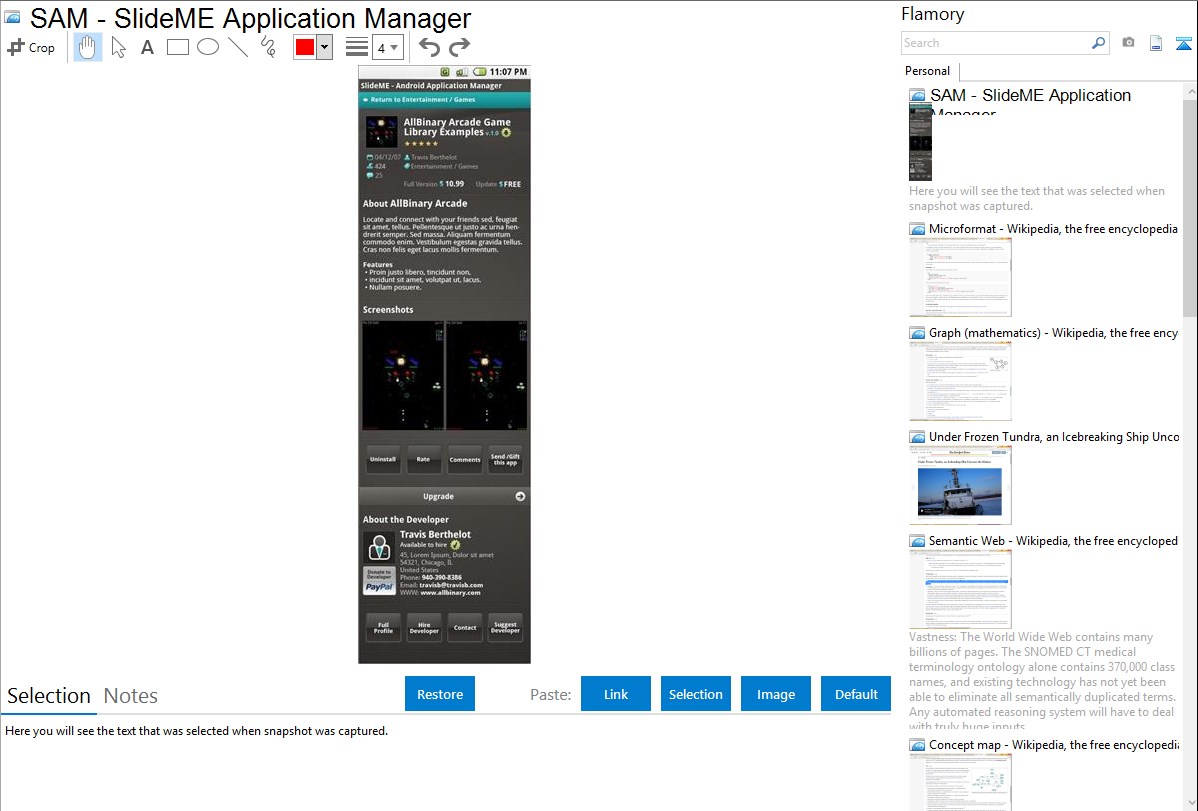
Task: Switch to the Selection tab
Action: tap(49, 696)
